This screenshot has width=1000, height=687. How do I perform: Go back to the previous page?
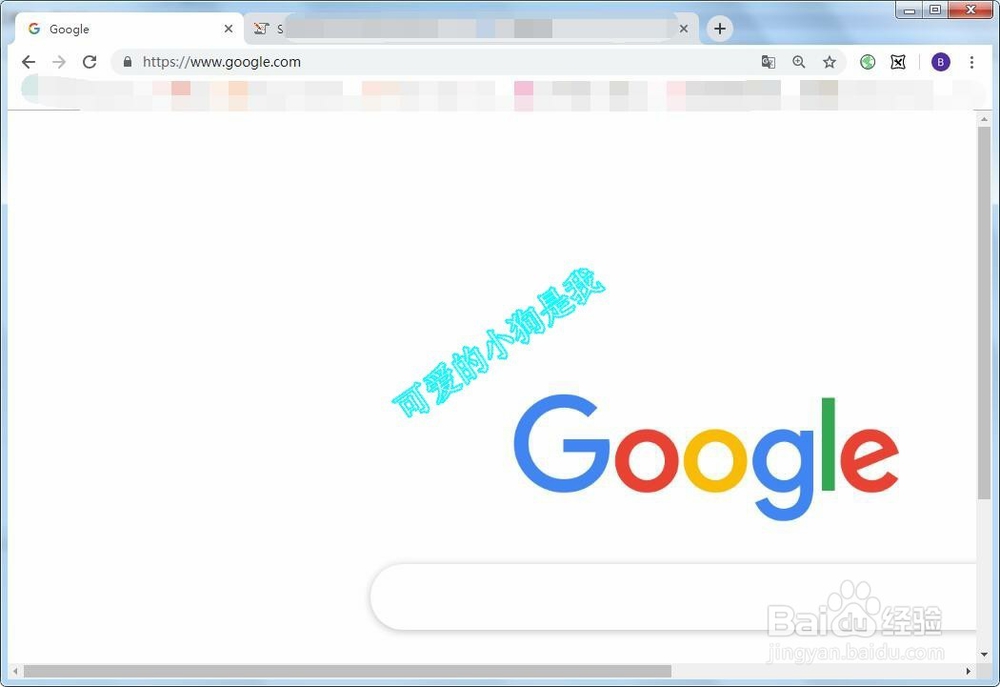pyautogui.click(x=28, y=62)
